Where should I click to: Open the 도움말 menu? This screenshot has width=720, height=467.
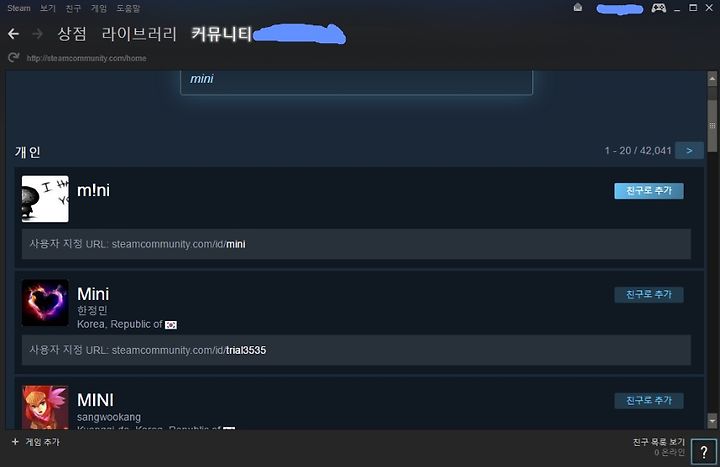(x=128, y=8)
